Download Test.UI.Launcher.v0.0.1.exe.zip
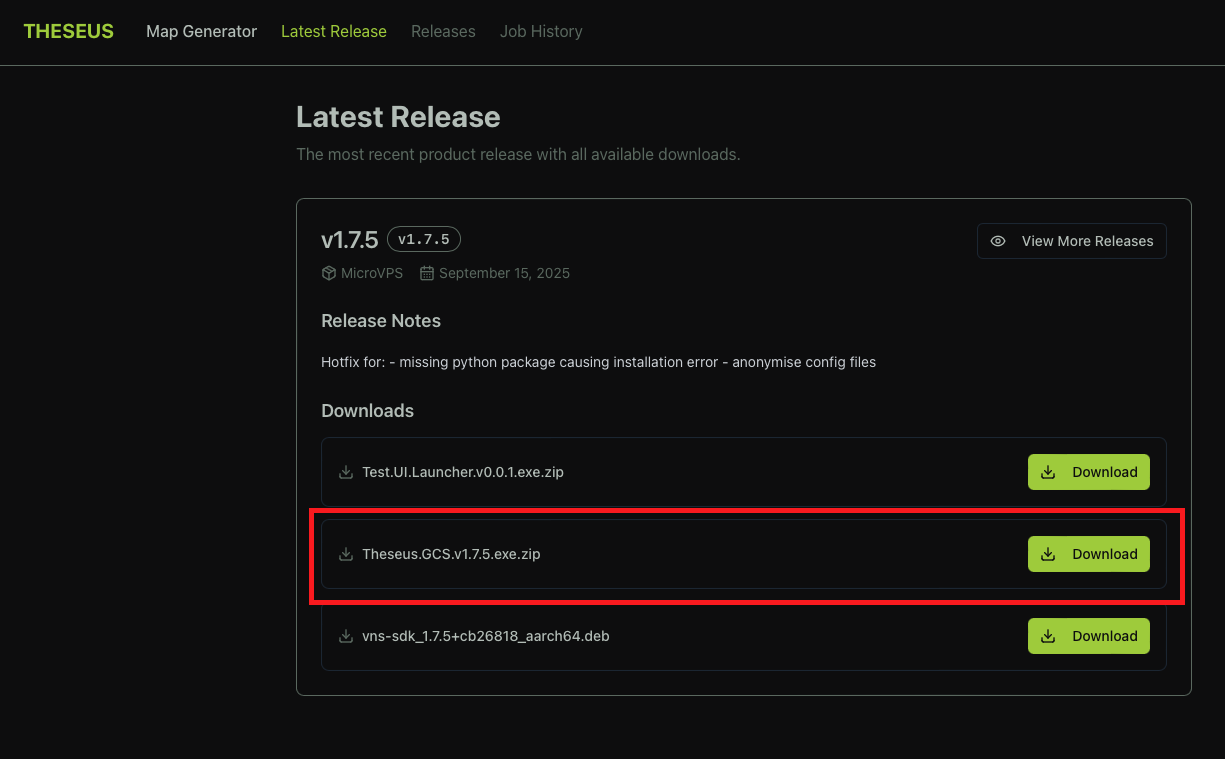 point(1088,472)
